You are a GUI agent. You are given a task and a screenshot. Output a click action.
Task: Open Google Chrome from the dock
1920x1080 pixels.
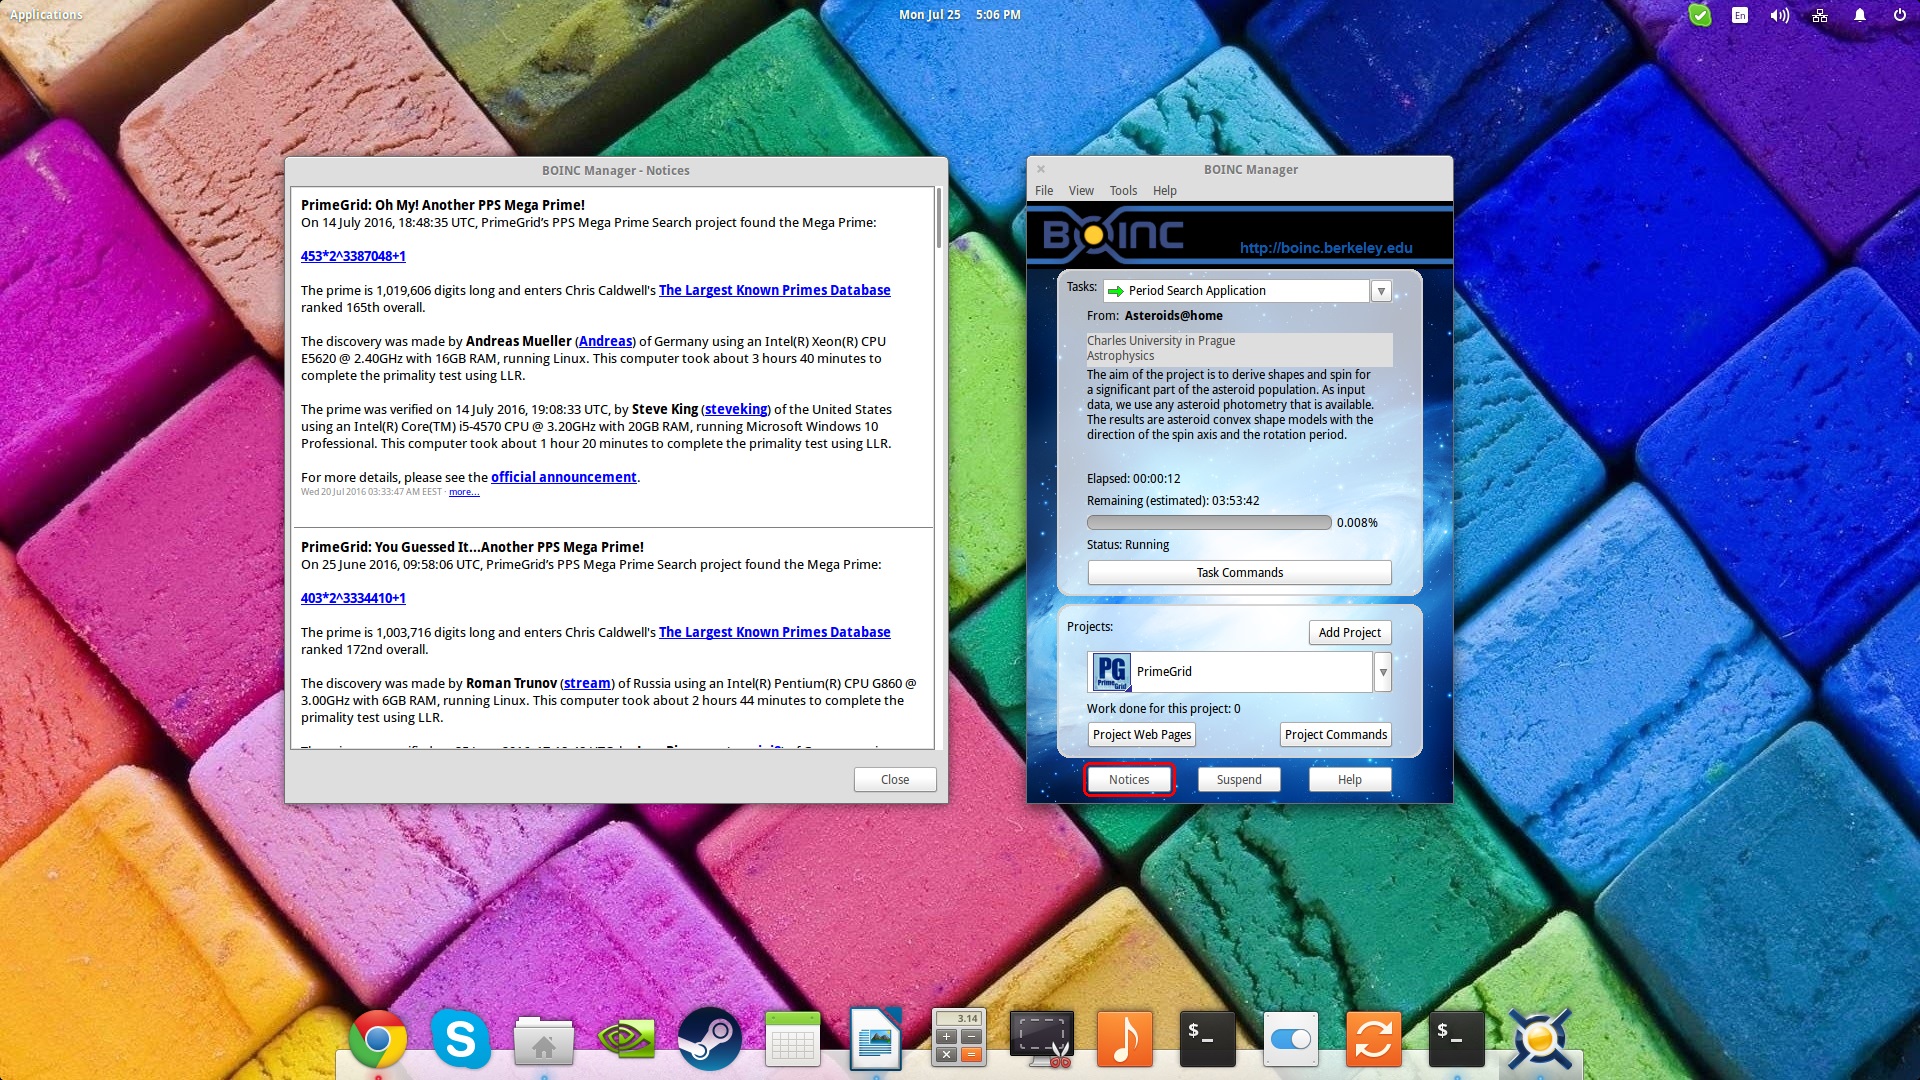(377, 1039)
